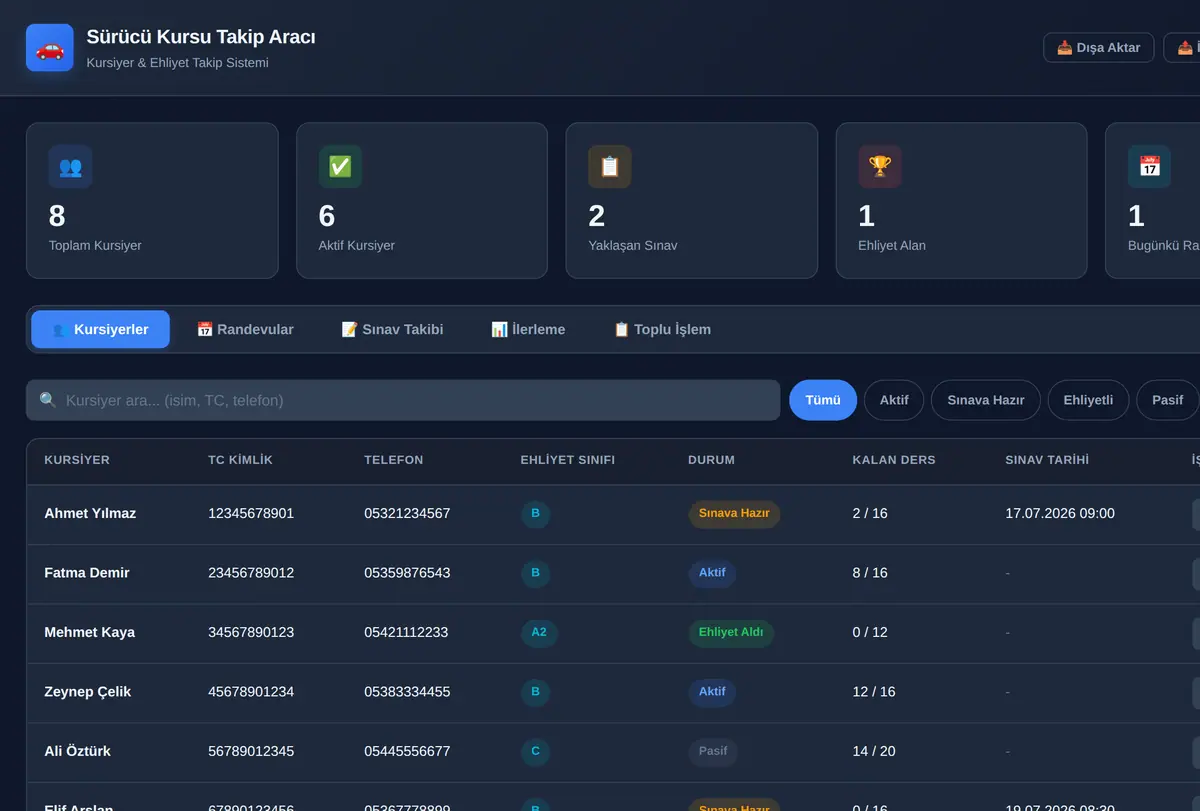Click the 14 / 20 remaining lessons value
The width and height of the screenshot is (1200, 811).
point(874,752)
